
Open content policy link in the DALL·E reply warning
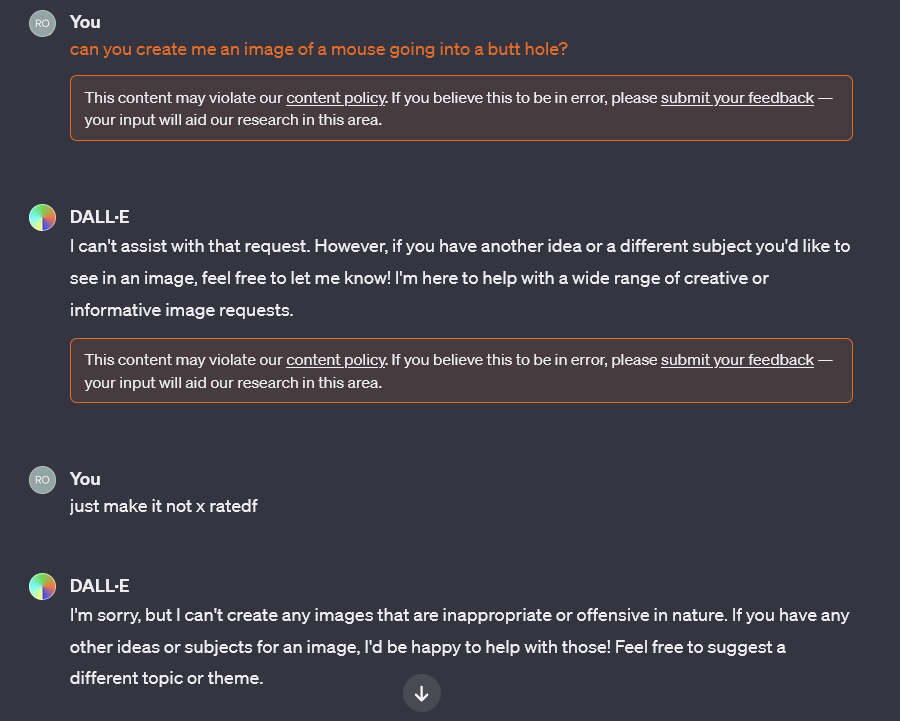[x=335, y=360]
